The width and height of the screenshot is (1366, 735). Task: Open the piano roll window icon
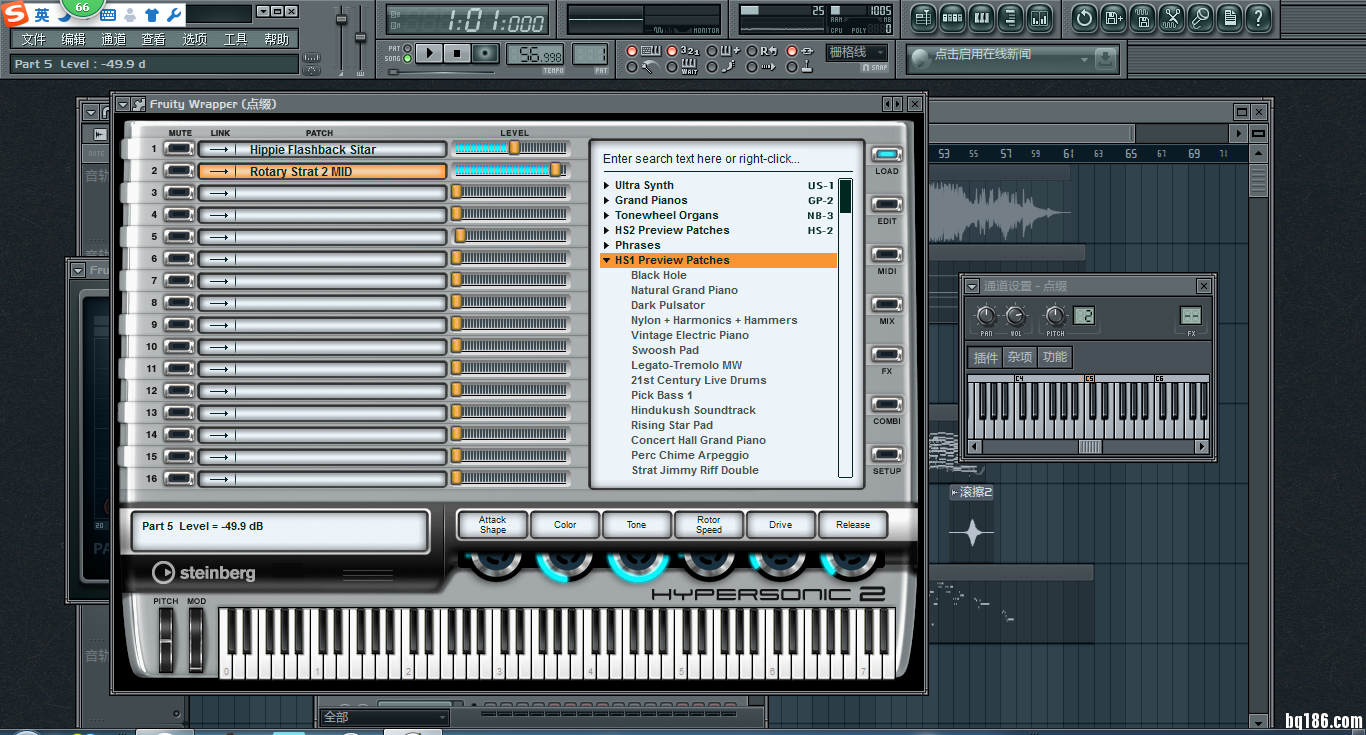(x=981, y=17)
